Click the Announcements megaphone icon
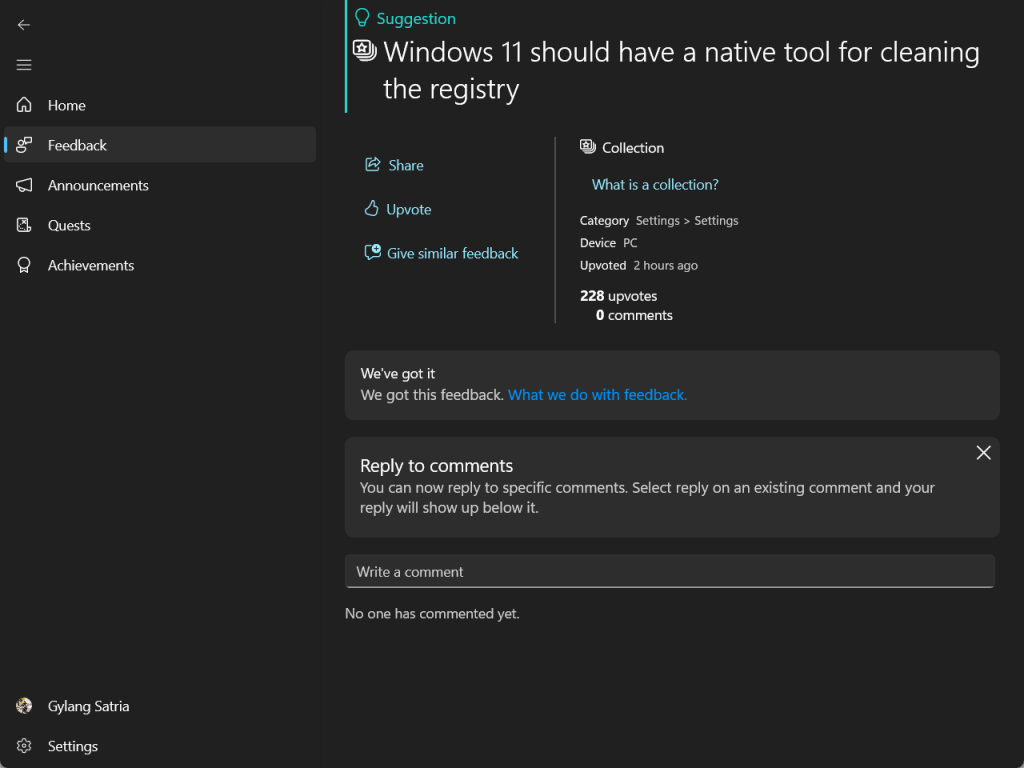 [x=23, y=185]
